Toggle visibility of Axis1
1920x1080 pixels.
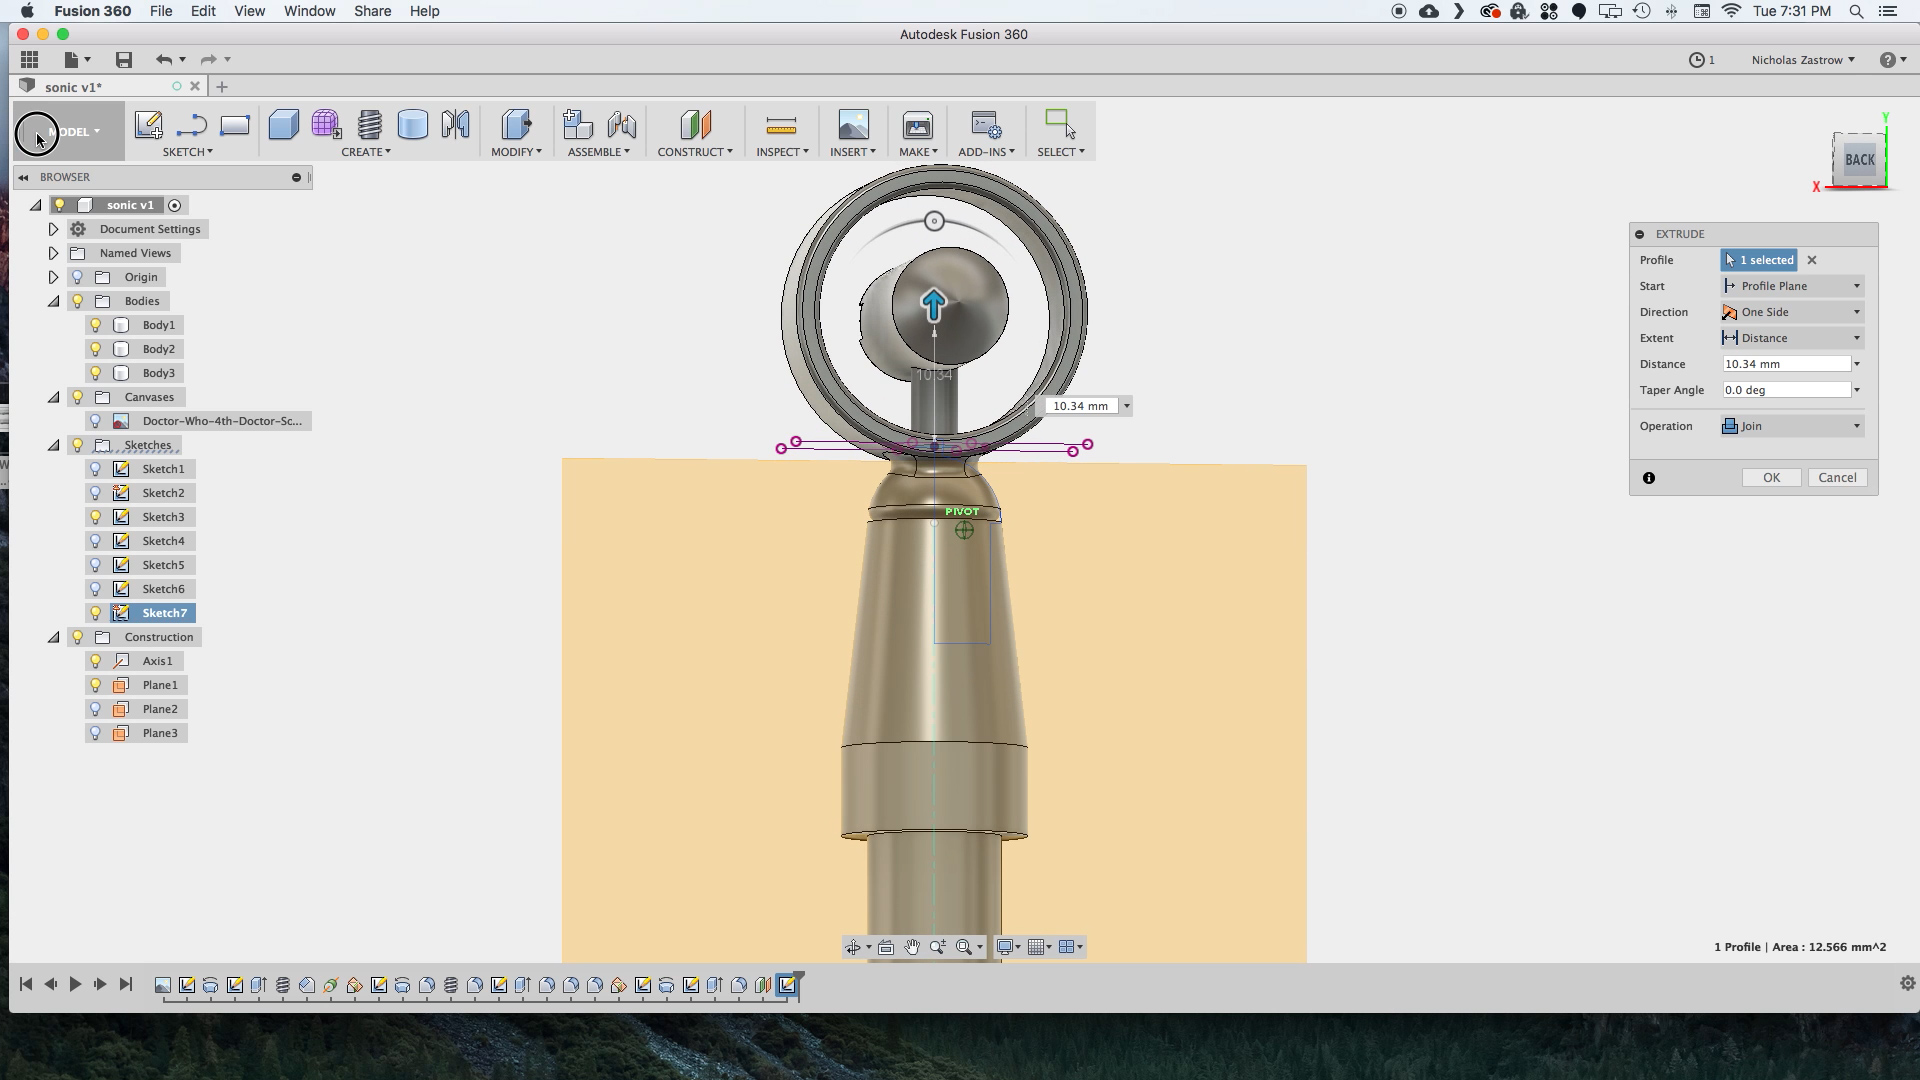96,661
